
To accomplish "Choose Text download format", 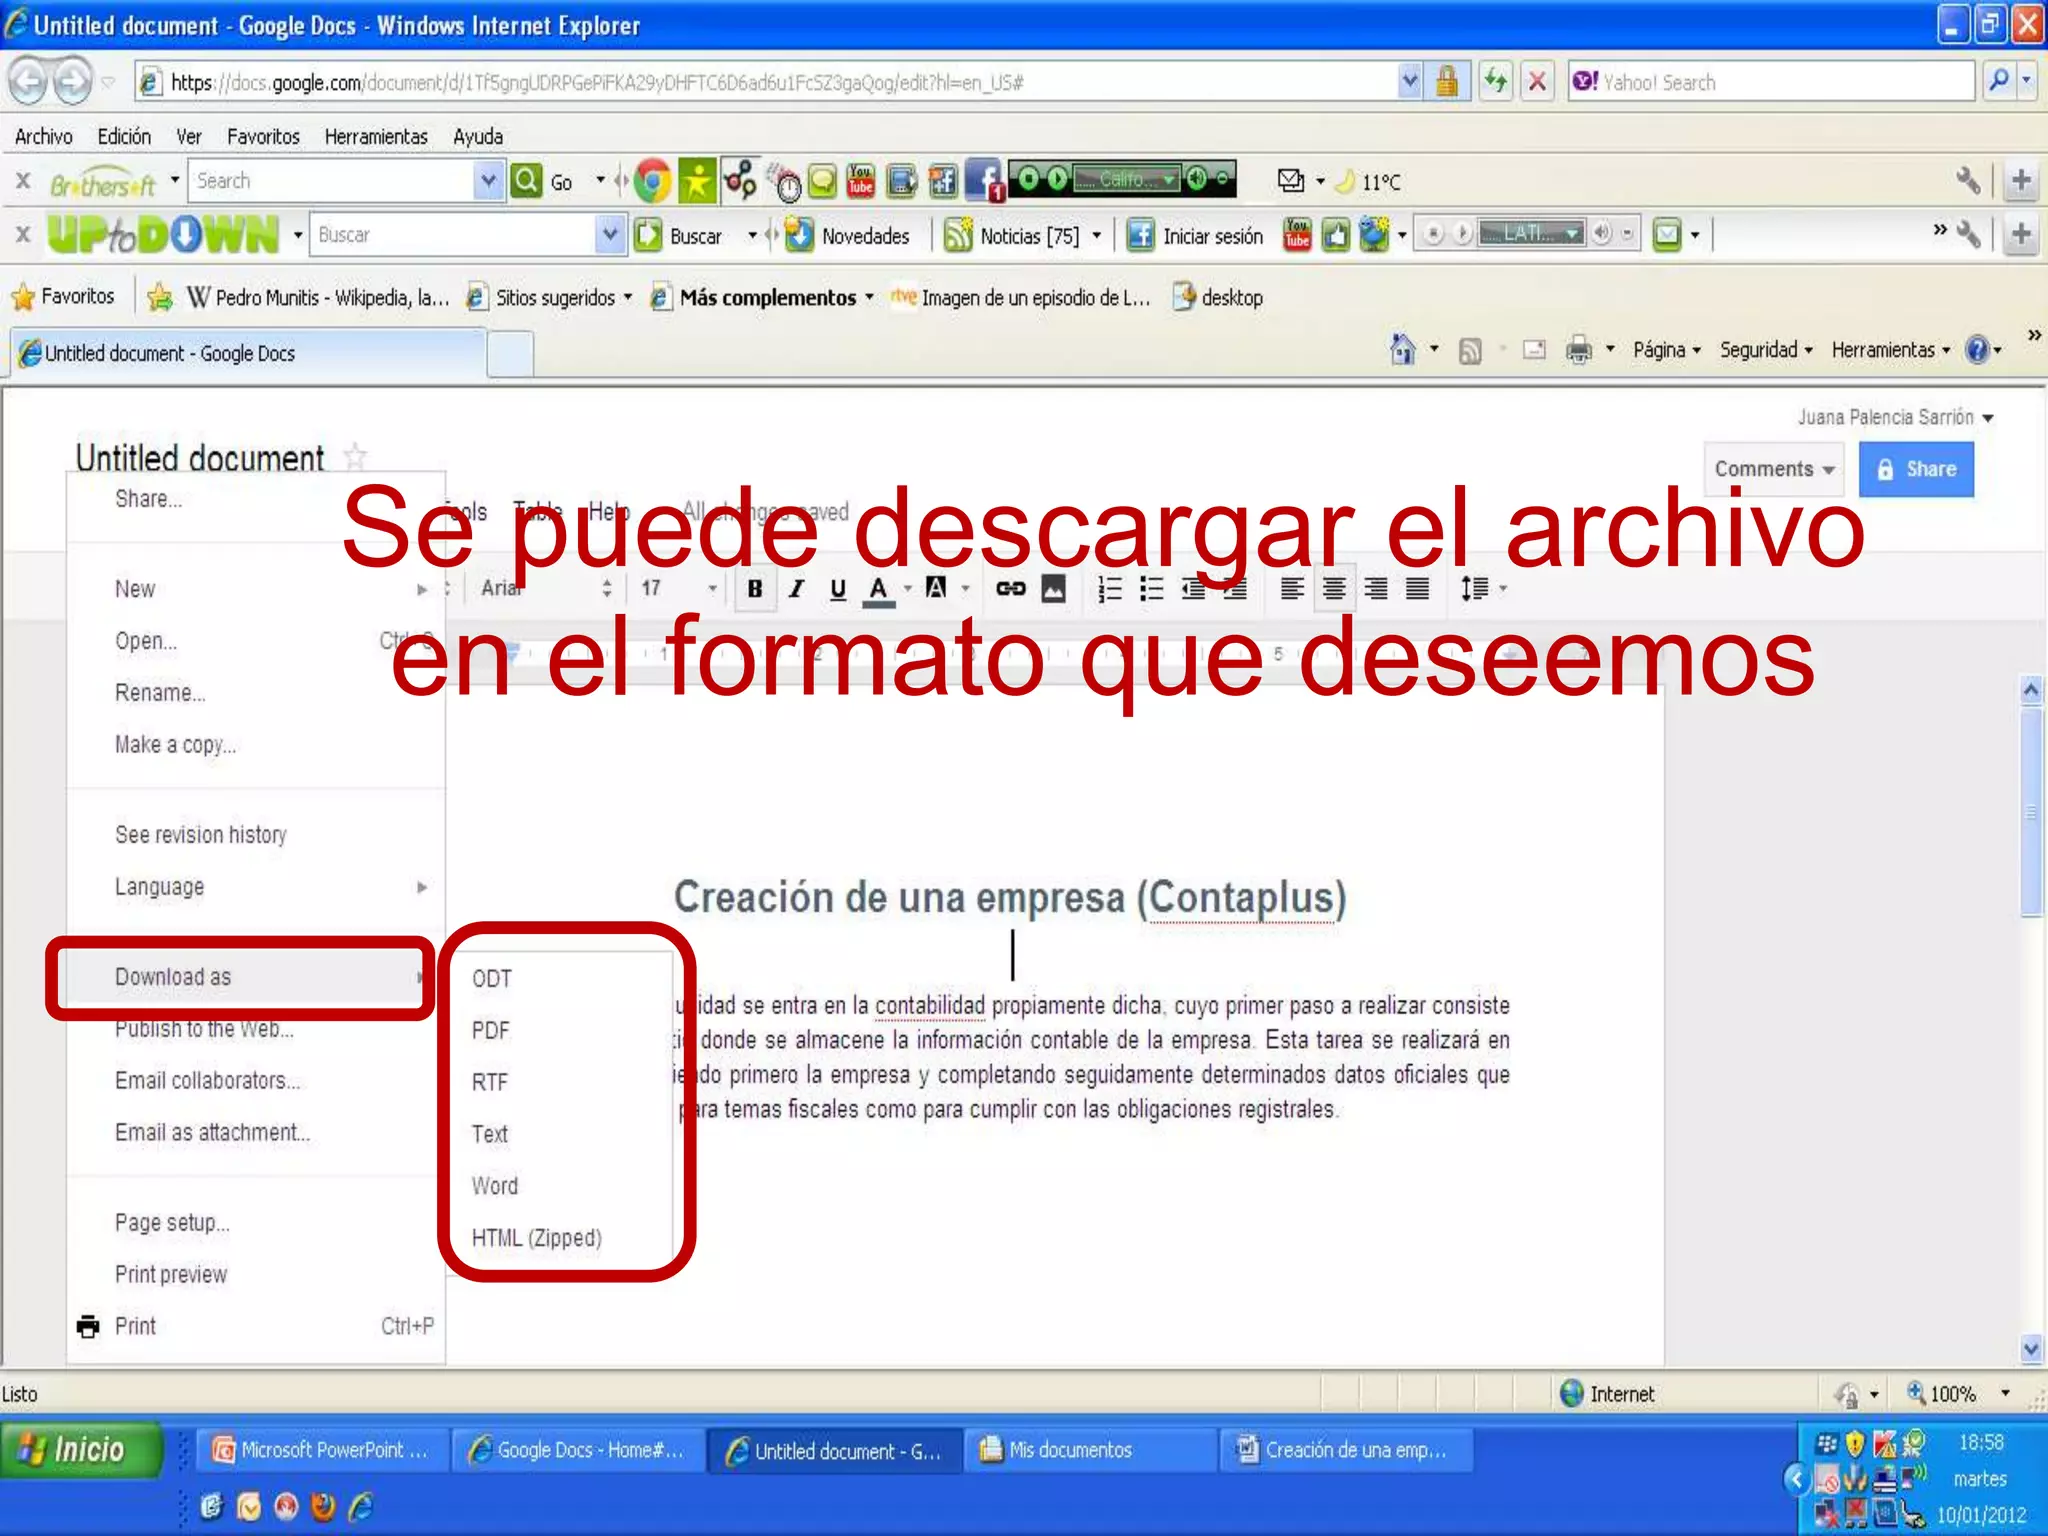I will click(x=490, y=1135).
